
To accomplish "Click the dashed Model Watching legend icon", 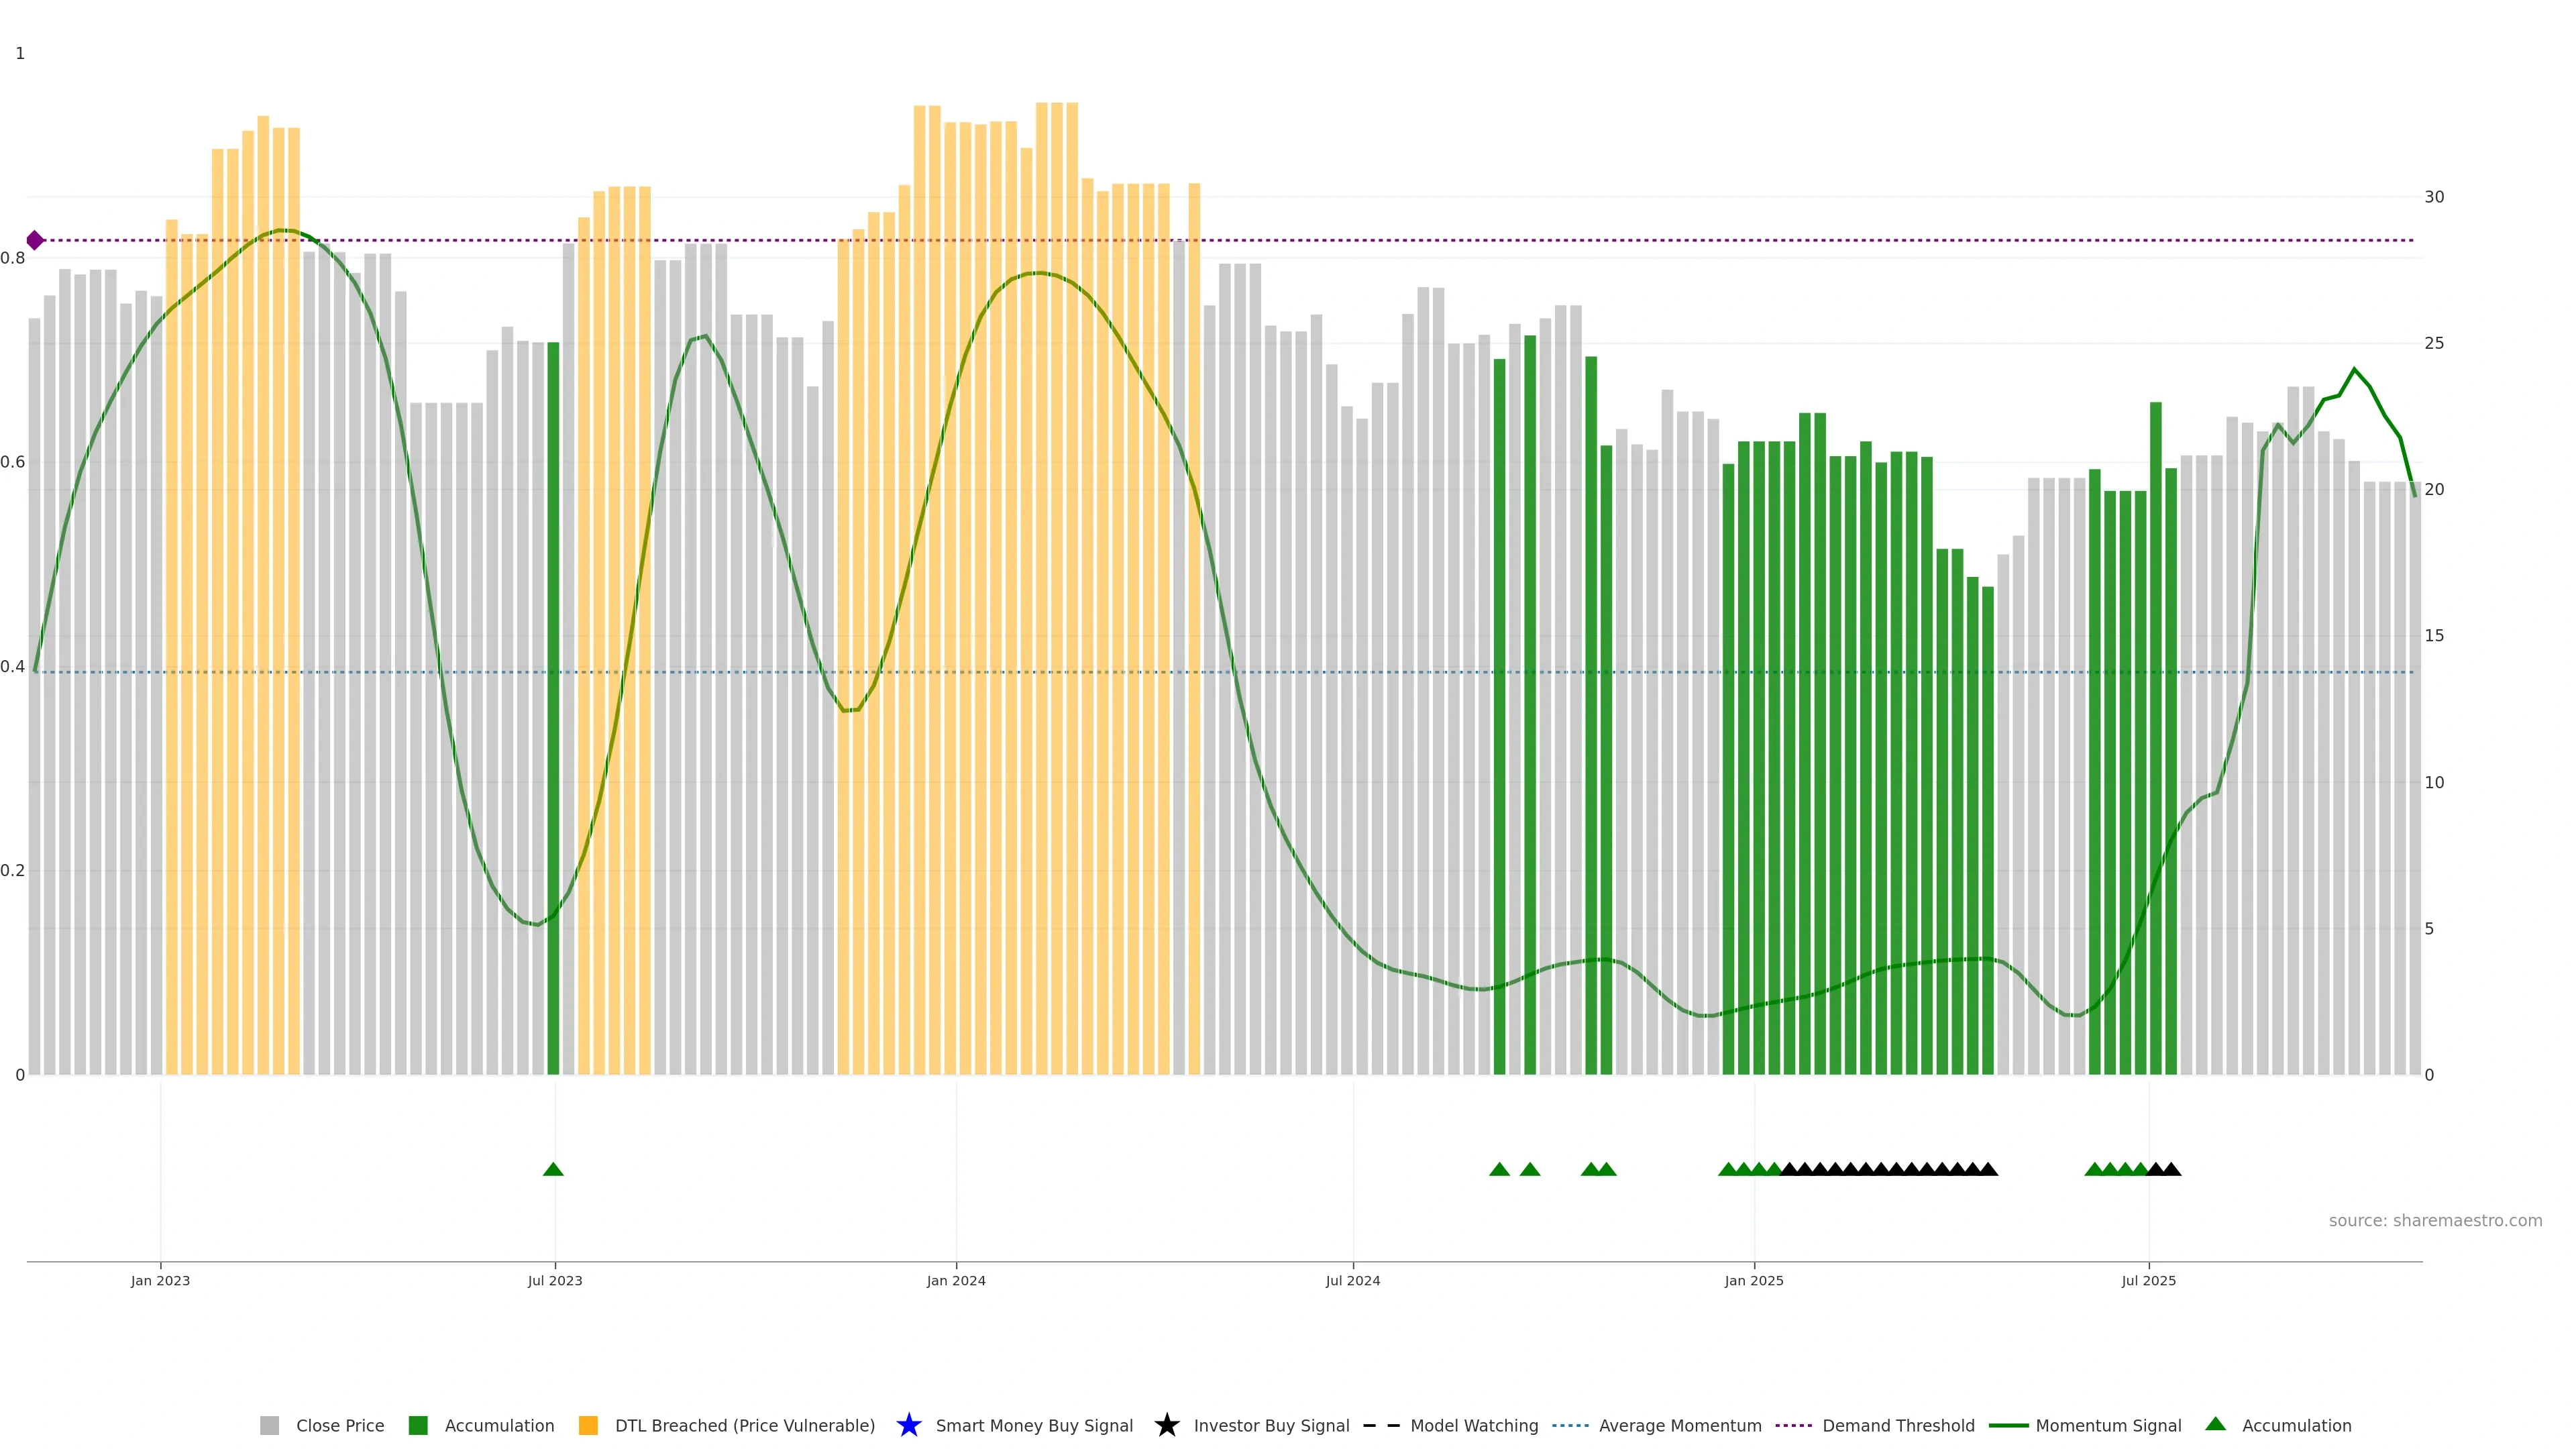I will coord(1381,1425).
